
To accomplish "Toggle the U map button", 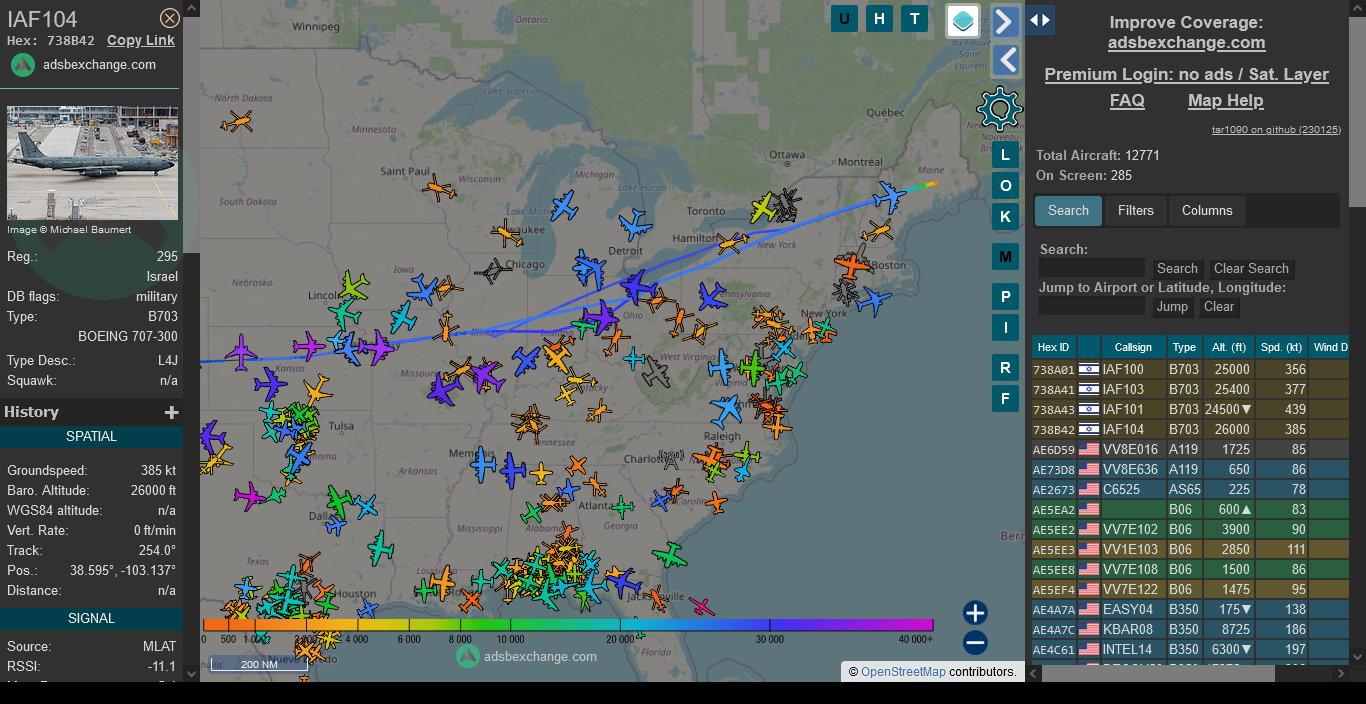I will (844, 18).
